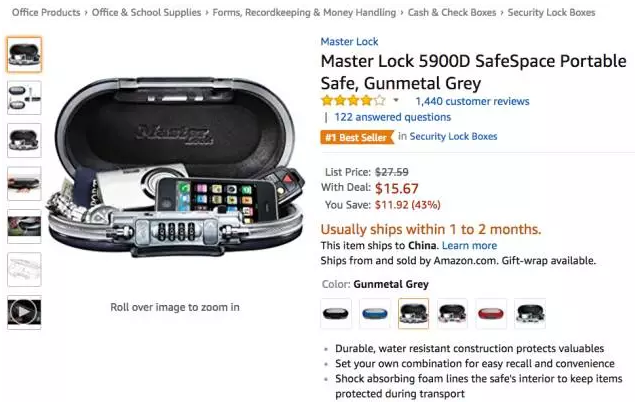
Task: Open the 1,440 customer reviews link
Action: (x=472, y=101)
